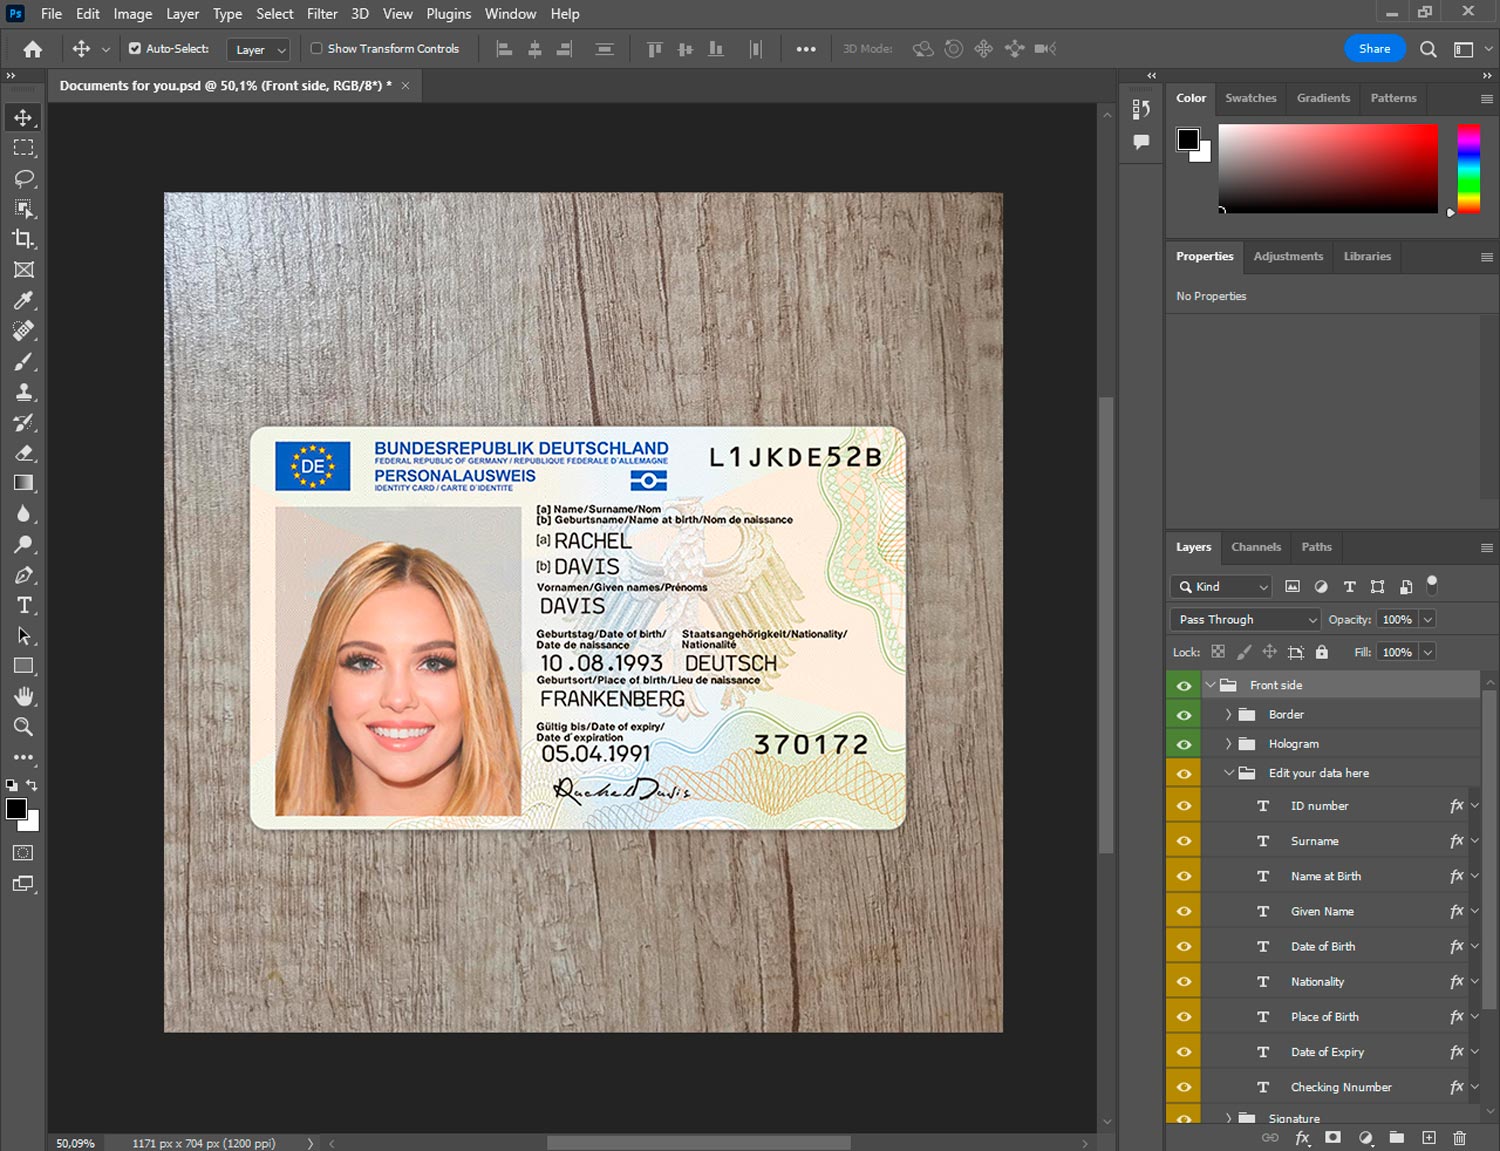
Task: Click the layer Opacity value field
Action: tap(1397, 620)
